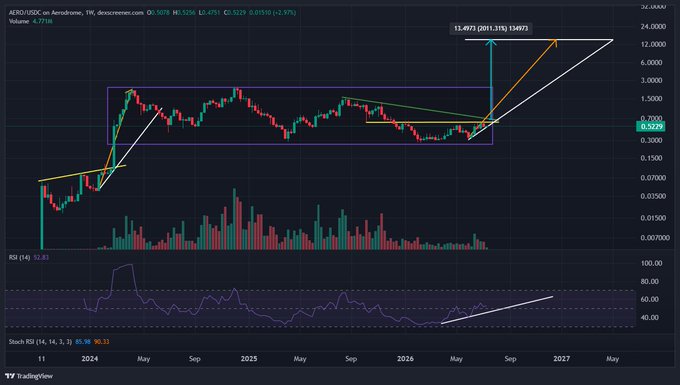Screen dimensions: 680x385
Task: Click the 100.00 RSI axis label
Action: (652, 263)
